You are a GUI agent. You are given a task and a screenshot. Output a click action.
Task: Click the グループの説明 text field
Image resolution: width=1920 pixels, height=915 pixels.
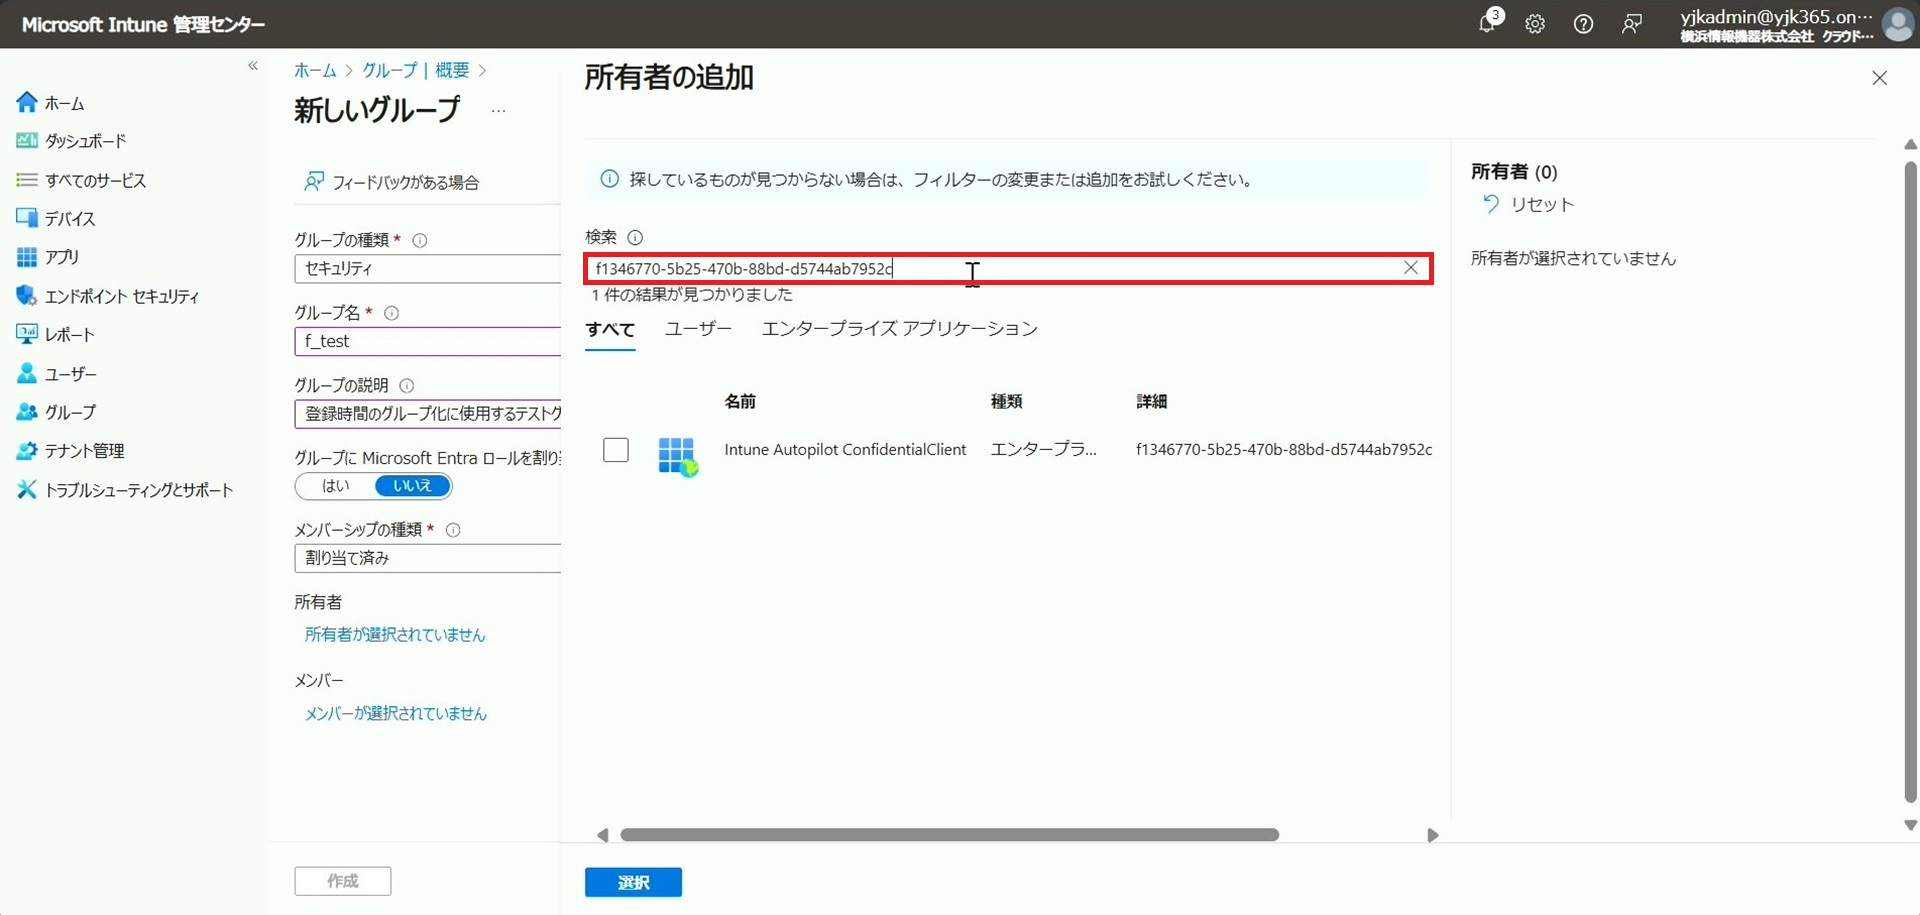point(428,413)
